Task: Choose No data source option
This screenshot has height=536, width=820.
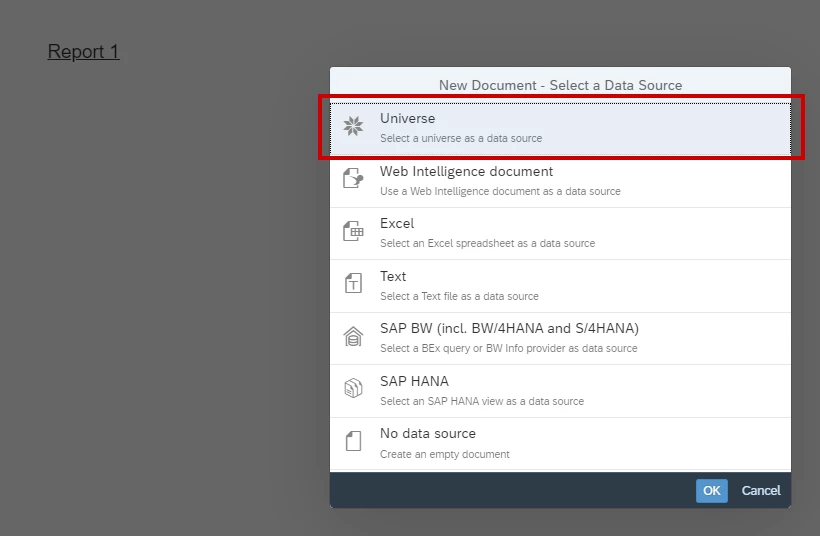Action: [x=560, y=444]
